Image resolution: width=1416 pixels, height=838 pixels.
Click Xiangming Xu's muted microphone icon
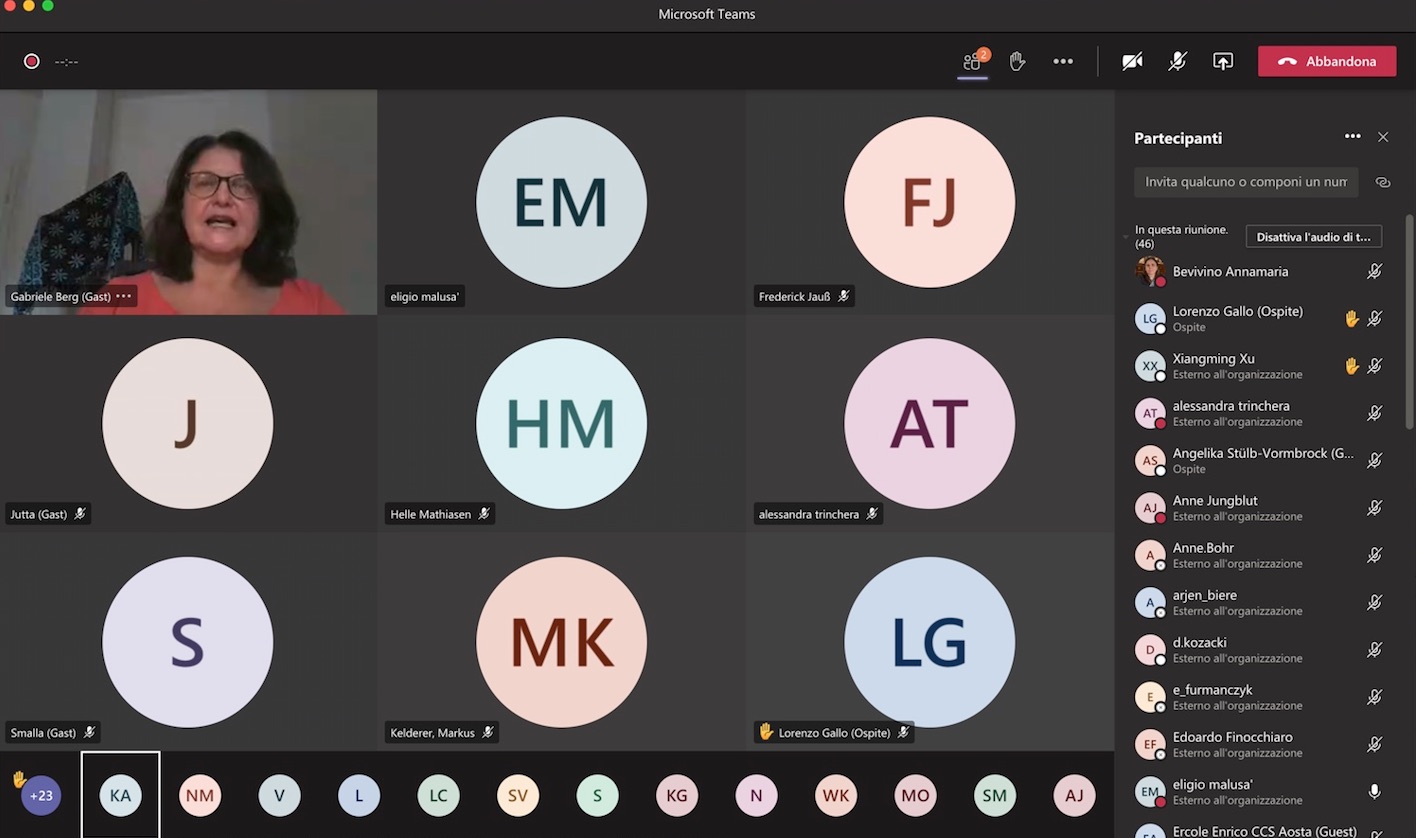coord(1375,366)
